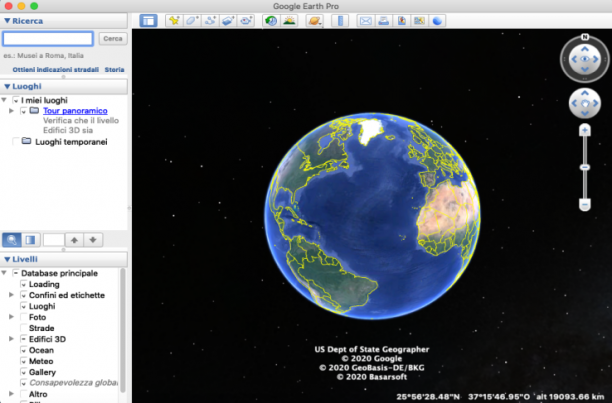Open the Ottieni indicazioni stradali link
This screenshot has height=403, width=612.
[55, 69]
